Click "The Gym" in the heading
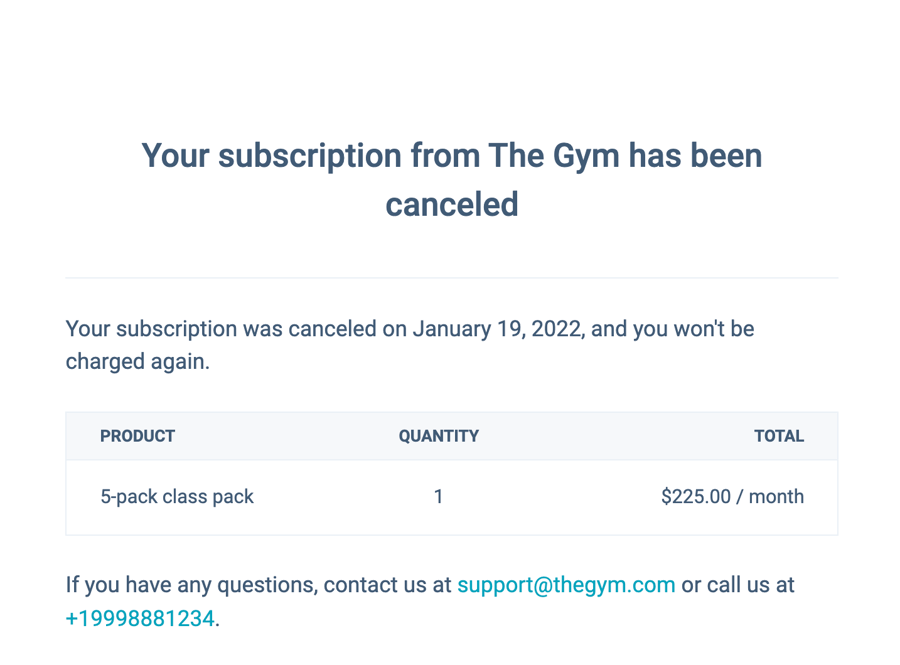 (554, 156)
